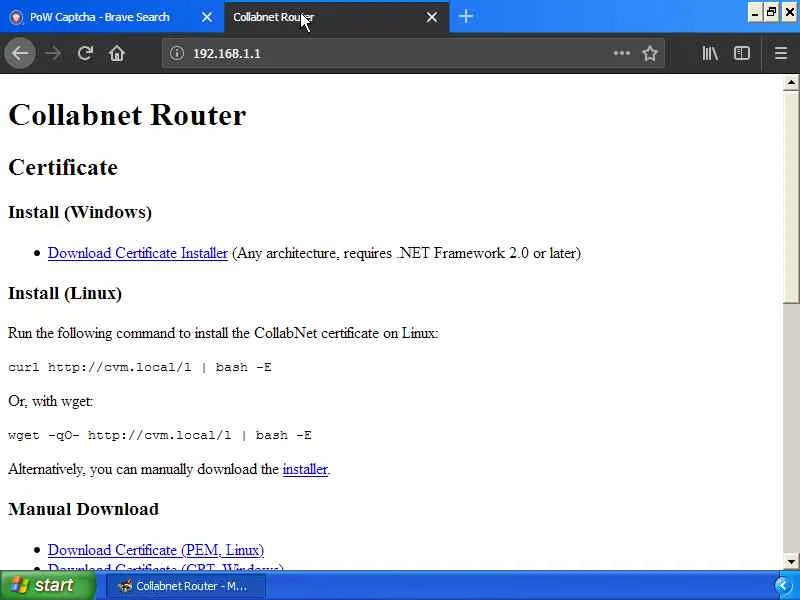
Task: Toggle the sidebar view icon
Action: (741, 53)
